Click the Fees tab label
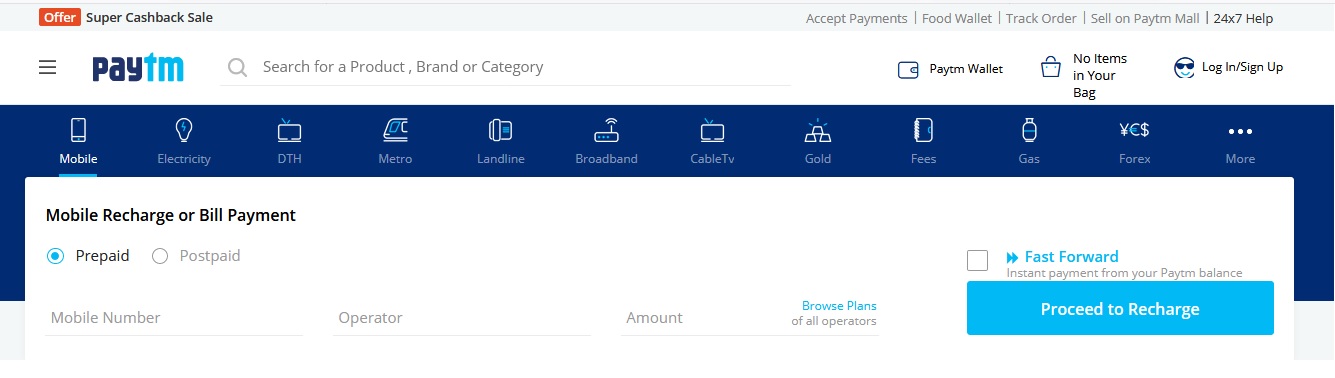Image resolution: width=1335 pixels, height=378 pixels. (924, 159)
